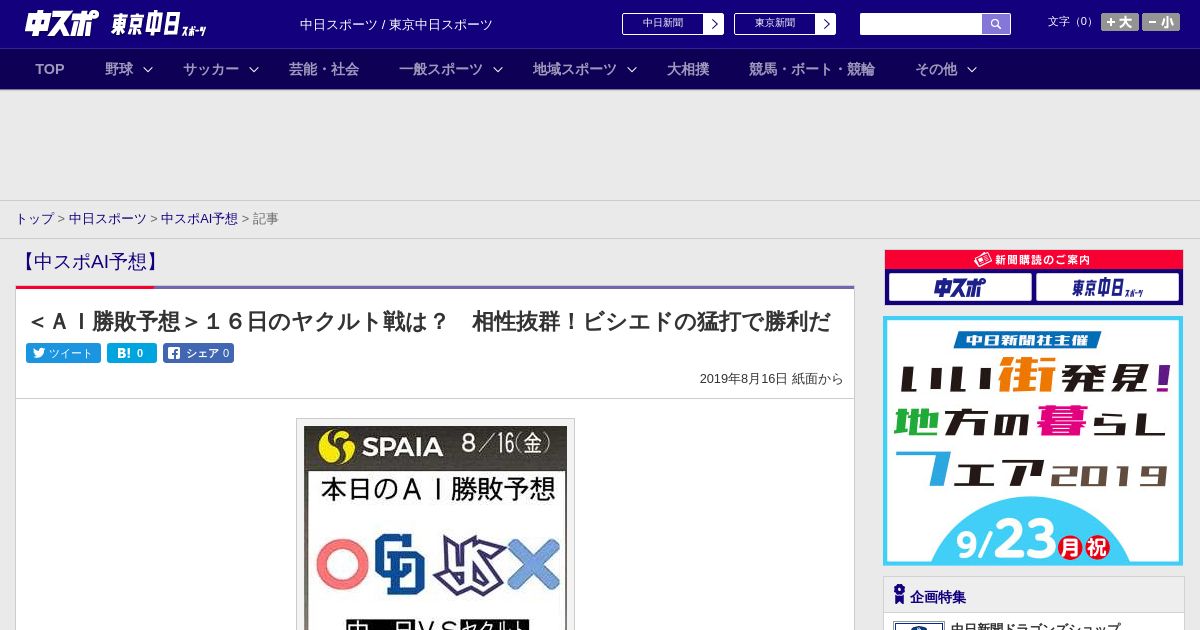Follow the 中スポAI予想 breadcrumb link
The width and height of the screenshot is (1200, 630).
(x=199, y=219)
